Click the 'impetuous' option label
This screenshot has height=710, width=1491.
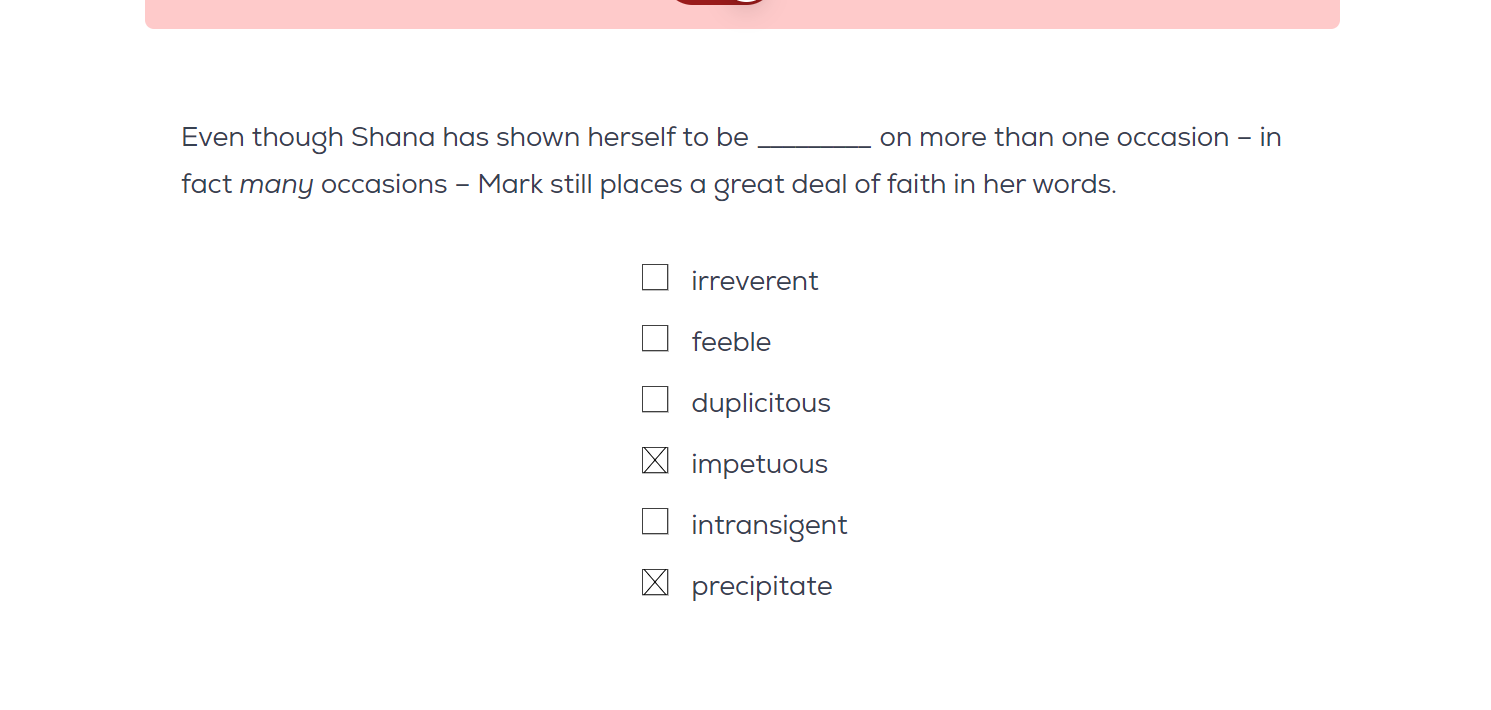759,464
